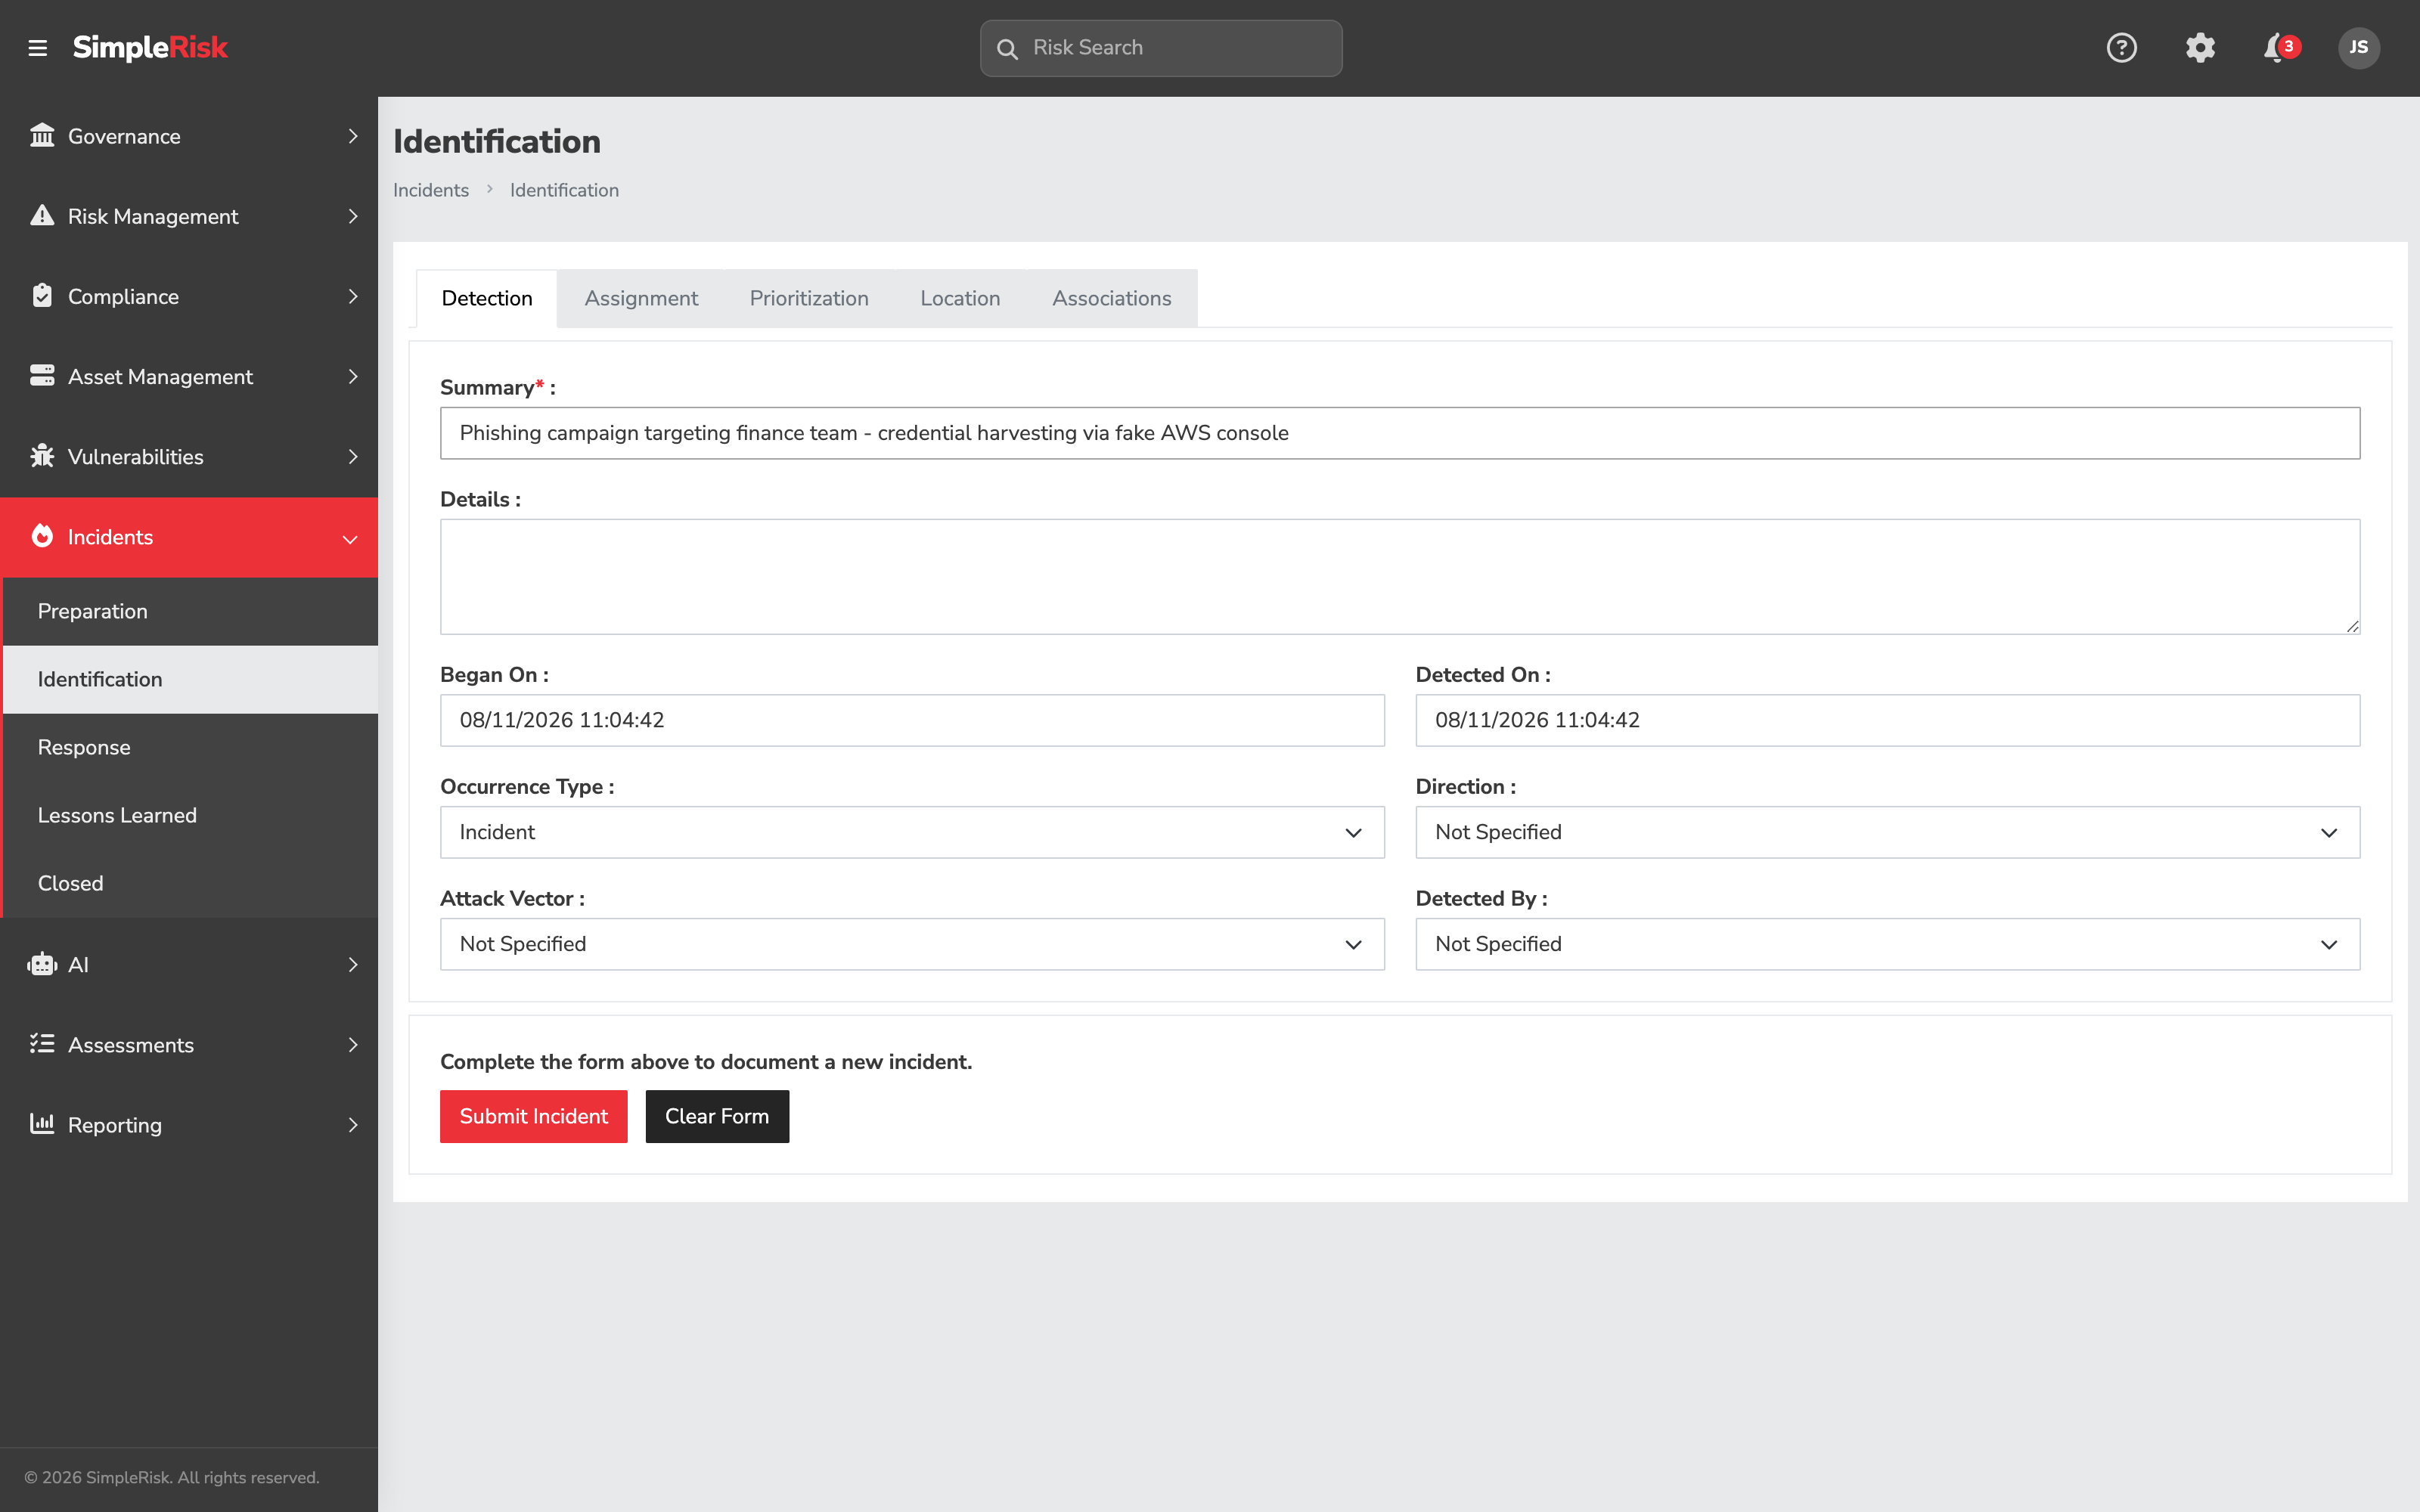This screenshot has height=1512, width=2420.
Task: Click the Clear Form button
Action: coord(717,1116)
